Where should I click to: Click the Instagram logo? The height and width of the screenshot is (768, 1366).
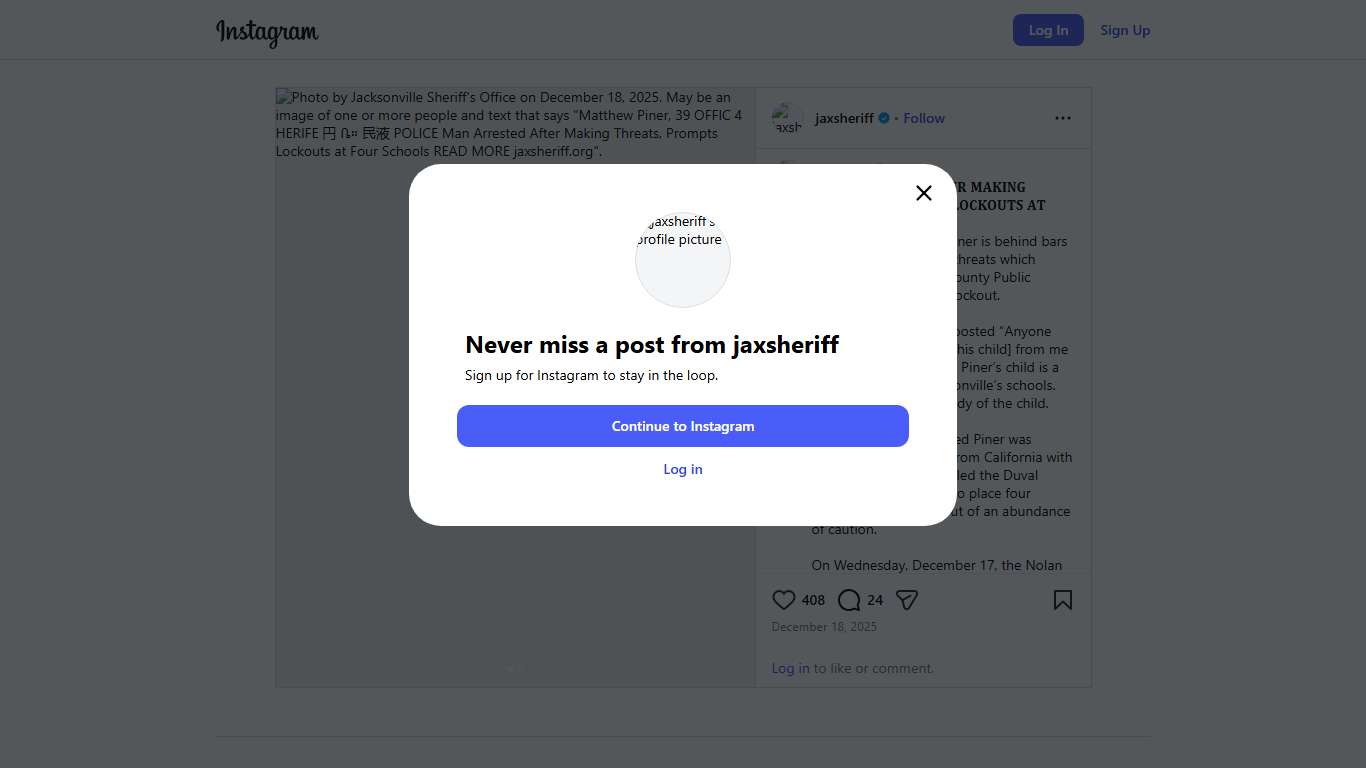click(x=267, y=32)
